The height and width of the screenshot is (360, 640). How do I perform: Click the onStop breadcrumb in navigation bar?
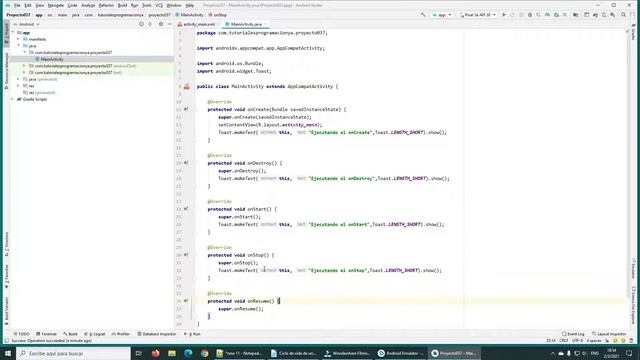click(x=218, y=15)
